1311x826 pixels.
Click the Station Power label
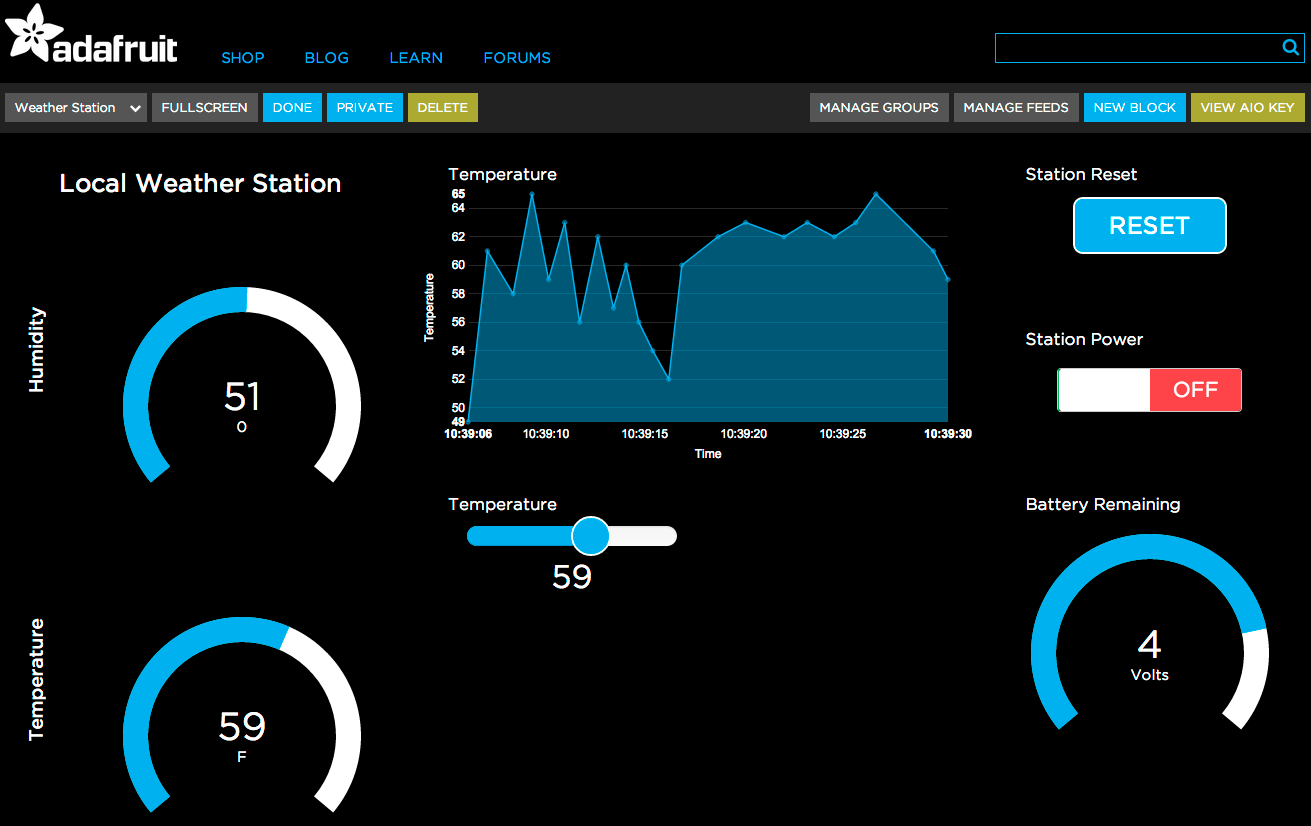tap(1084, 339)
